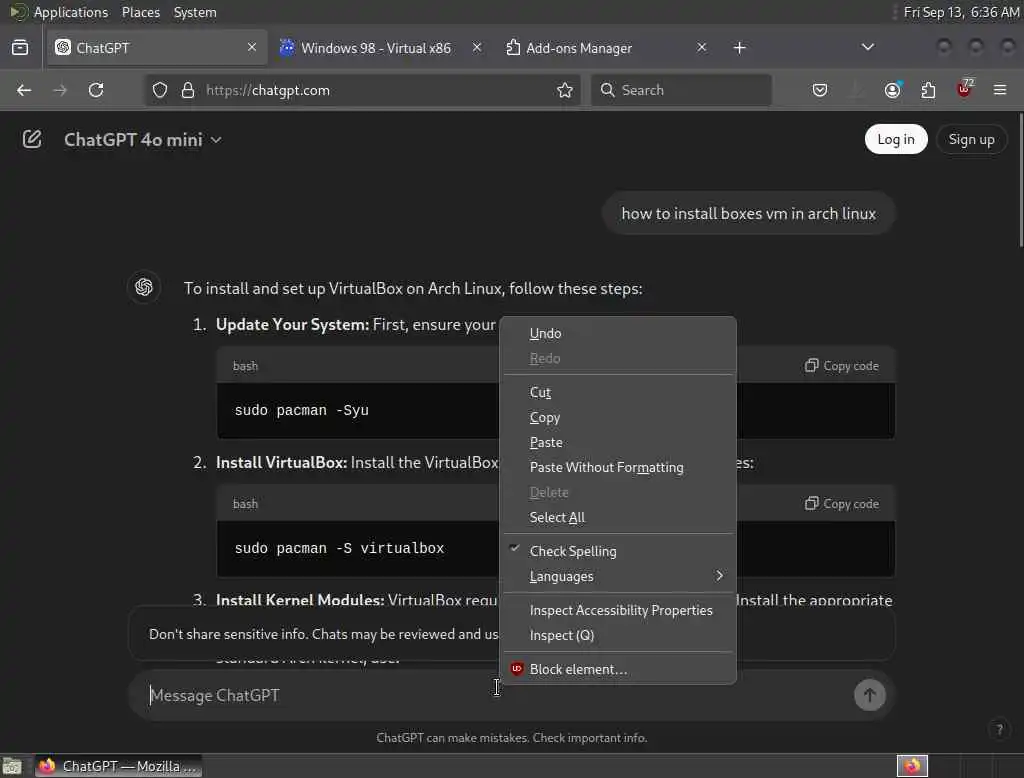This screenshot has width=1024, height=778.
Task: Toggle Check Spelling in context menu
Action: click(x=618, y=551)
